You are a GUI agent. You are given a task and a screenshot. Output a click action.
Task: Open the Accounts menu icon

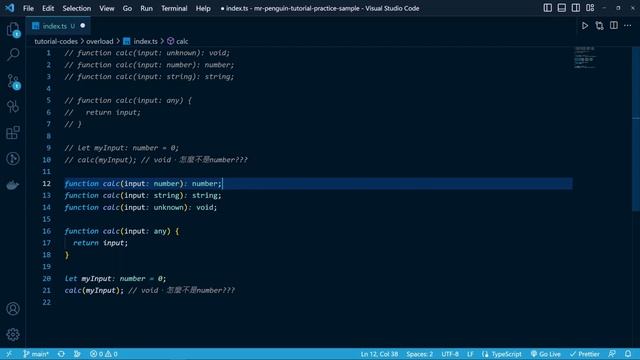click(13, 309)
